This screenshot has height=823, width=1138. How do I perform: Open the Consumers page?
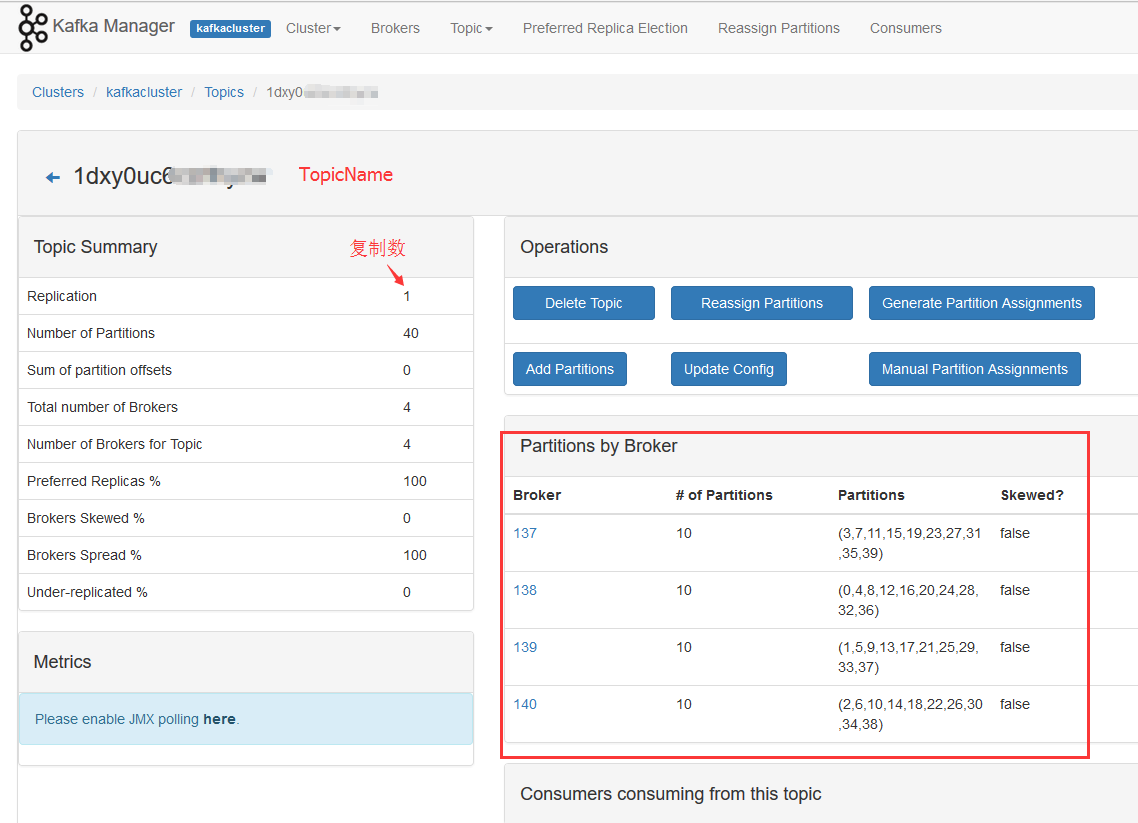(x=905, y=28)
